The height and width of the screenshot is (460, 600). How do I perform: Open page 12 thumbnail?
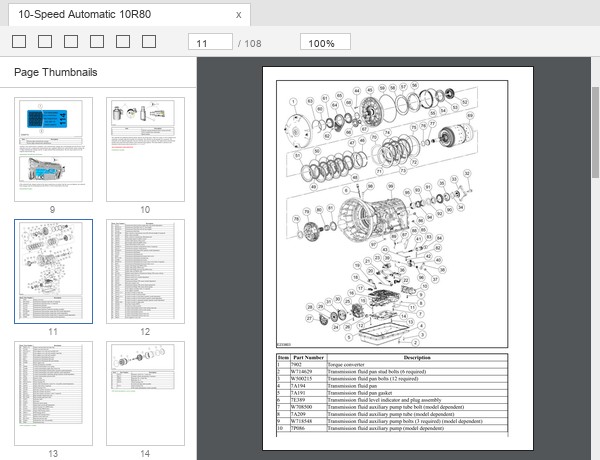point(145,271)
